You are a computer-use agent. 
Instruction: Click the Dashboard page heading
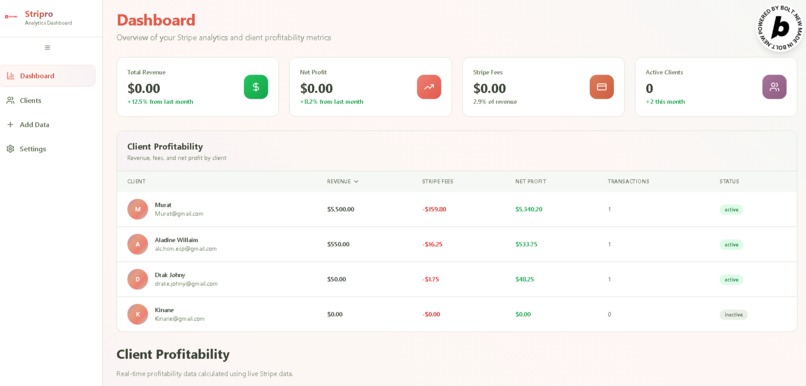pos(156,20)
